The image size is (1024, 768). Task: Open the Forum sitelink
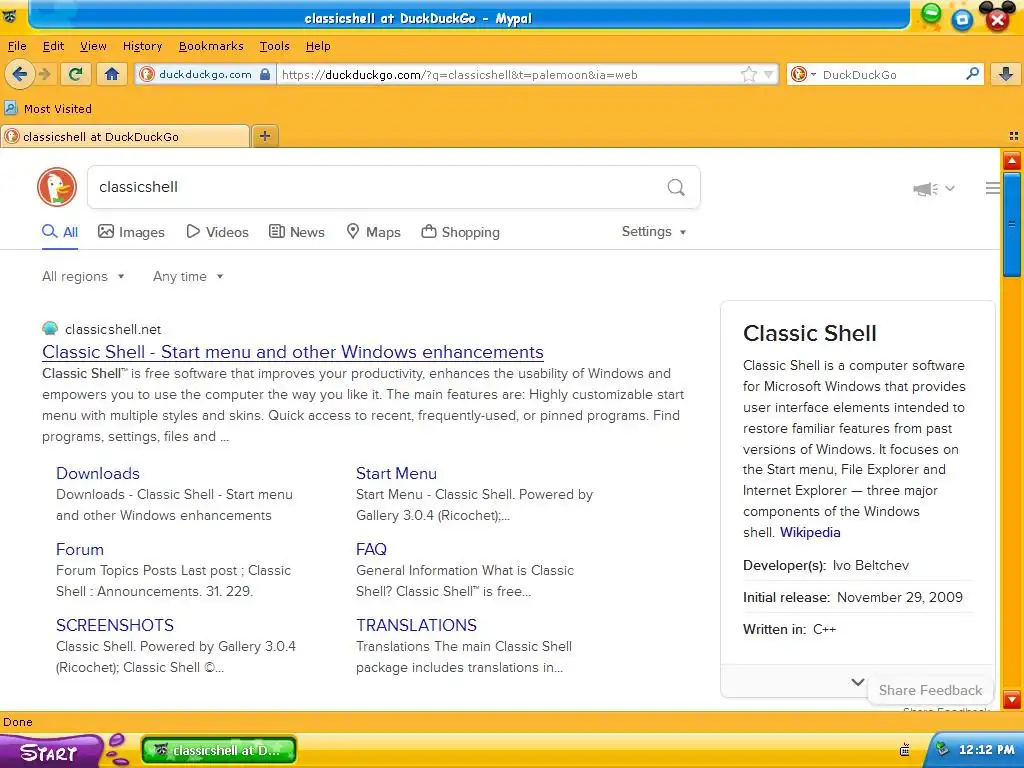pyautogui.click(x=80, y=549)
